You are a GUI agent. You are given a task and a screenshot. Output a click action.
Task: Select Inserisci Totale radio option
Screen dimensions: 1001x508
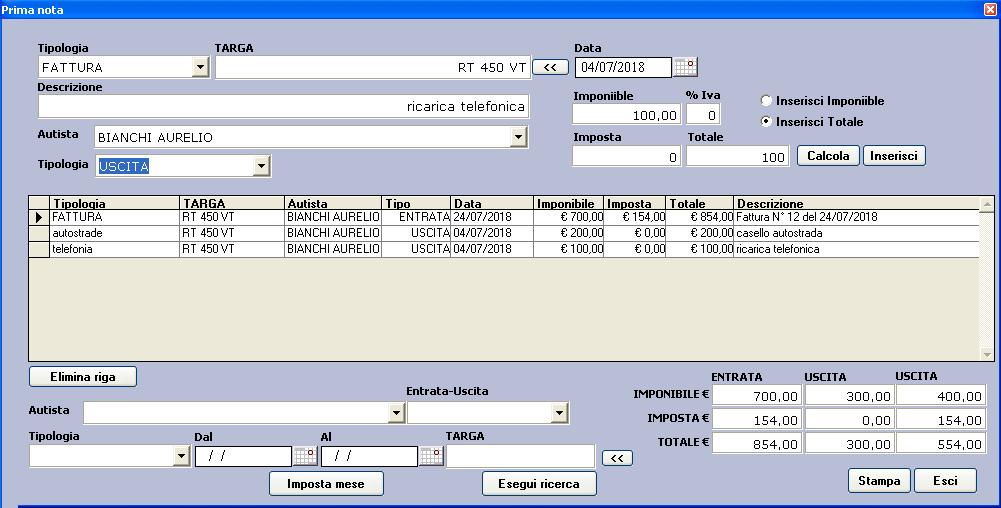(x=766, y=122)
